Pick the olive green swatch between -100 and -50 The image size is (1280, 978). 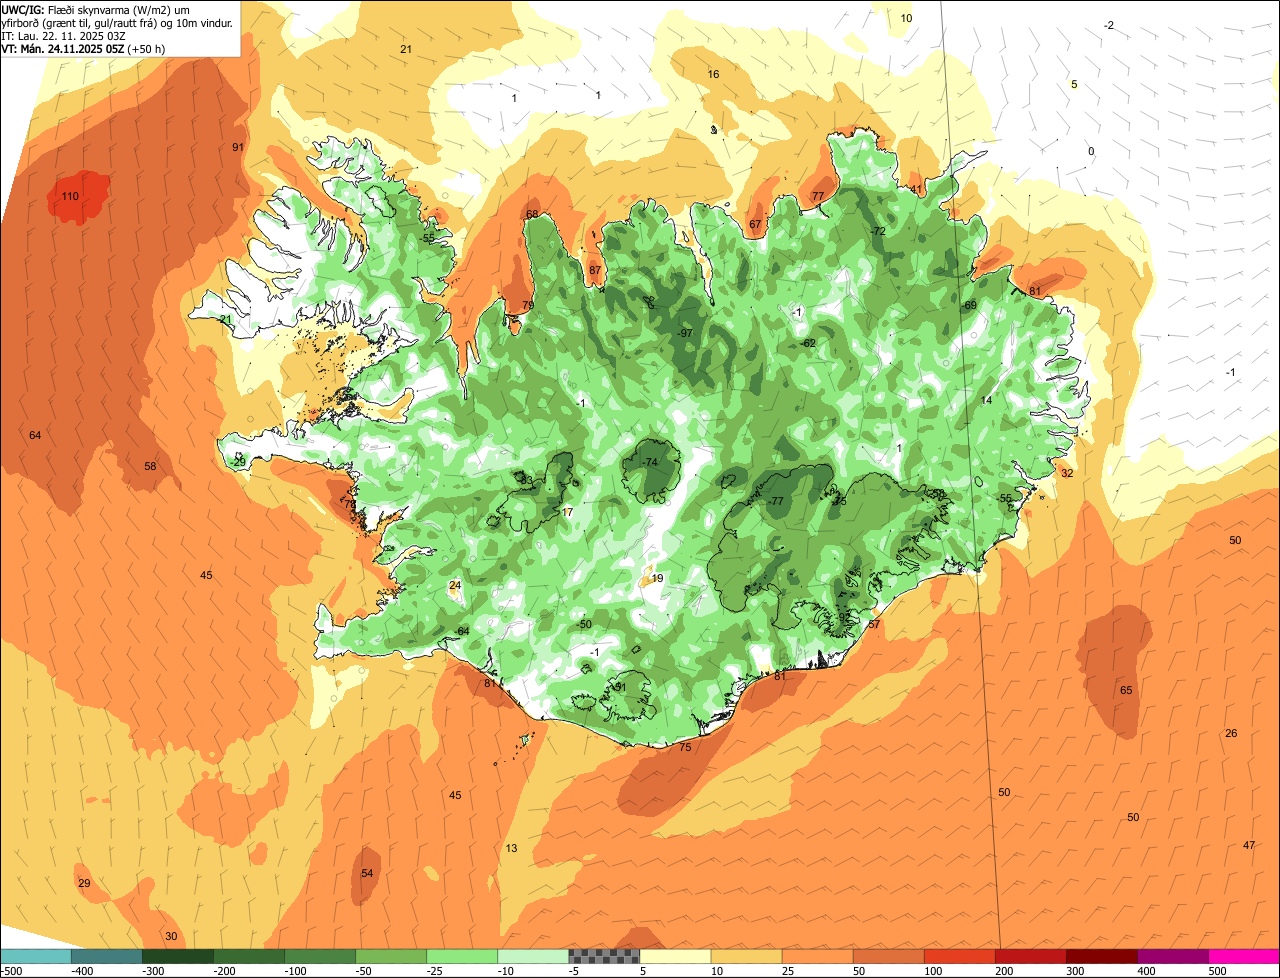coord(320,956)
